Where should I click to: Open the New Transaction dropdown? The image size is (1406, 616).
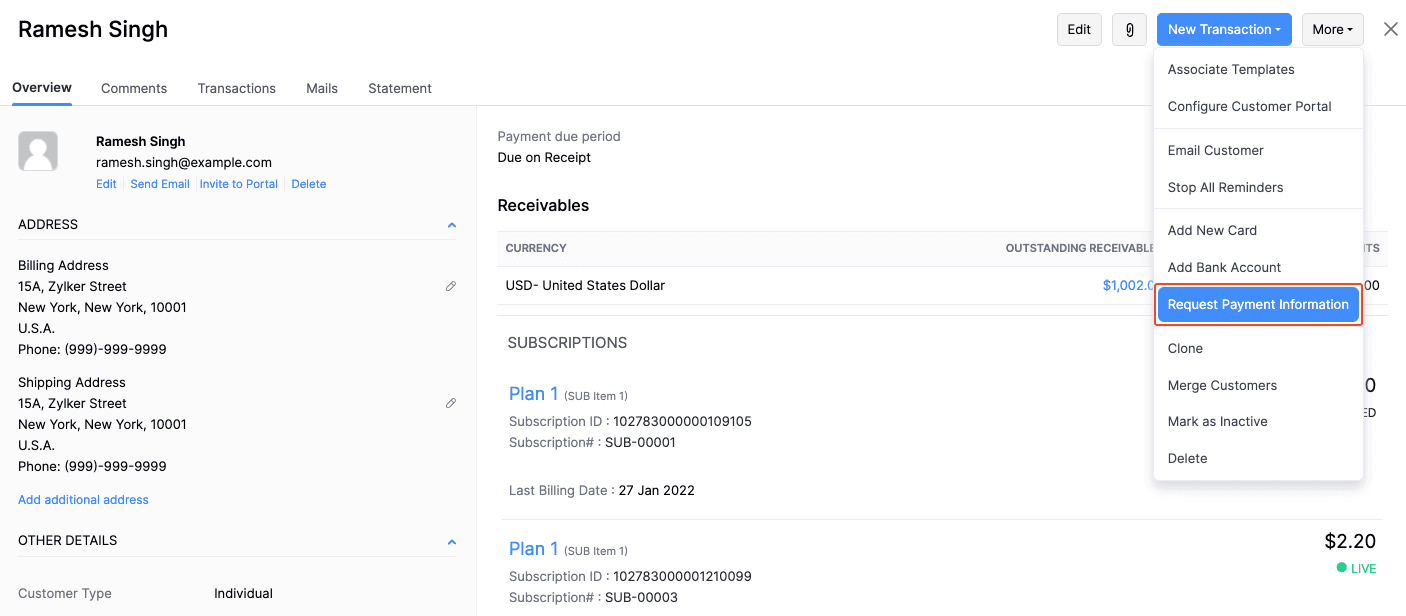click(x=1224, y=29)
